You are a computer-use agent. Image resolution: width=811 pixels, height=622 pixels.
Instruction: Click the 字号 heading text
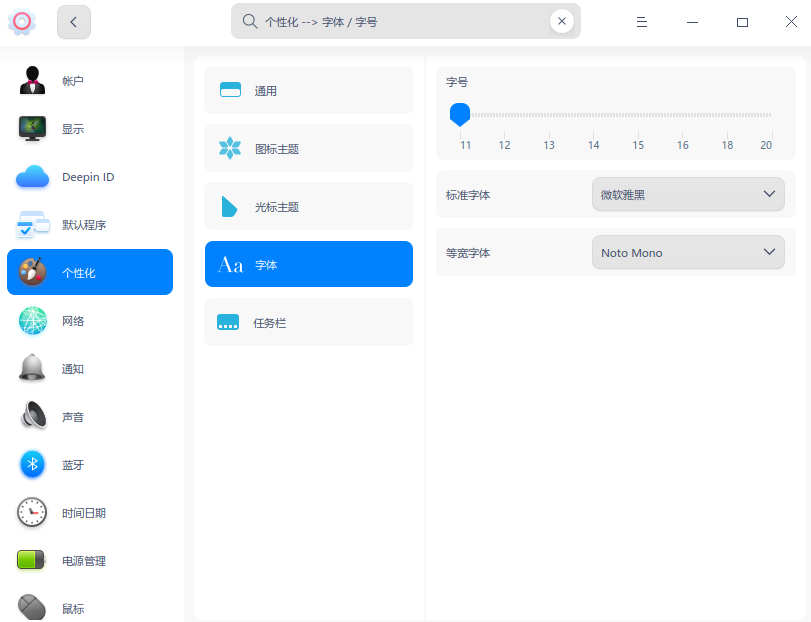457,82
